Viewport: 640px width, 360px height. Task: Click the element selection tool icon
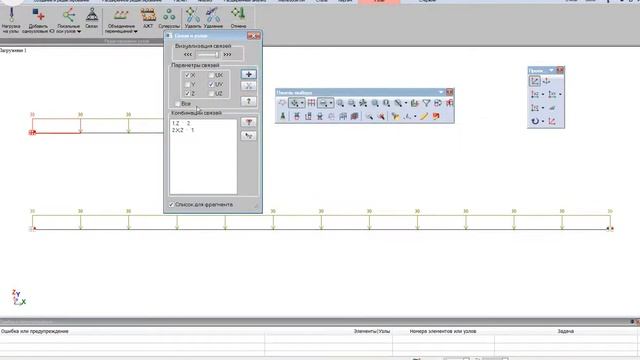pyautogui.click(x=323, y=103)
